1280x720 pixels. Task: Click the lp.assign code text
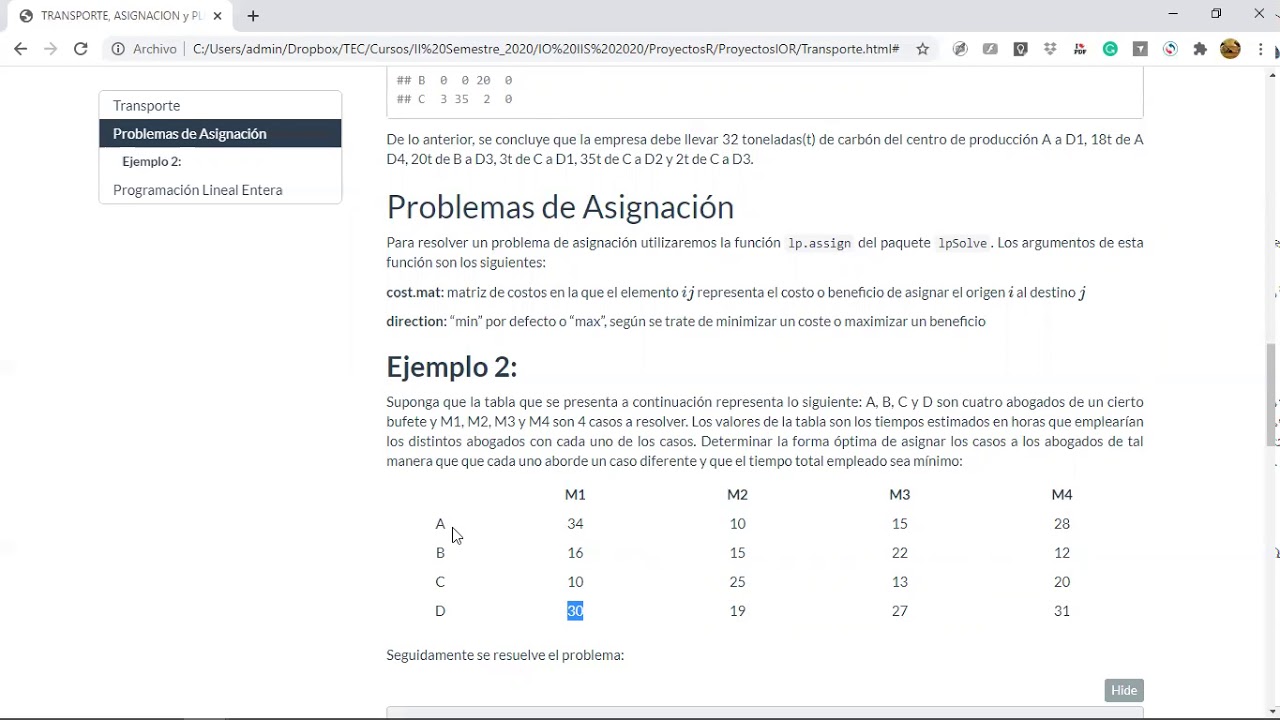pyautogui.click(x=819, y=243)
